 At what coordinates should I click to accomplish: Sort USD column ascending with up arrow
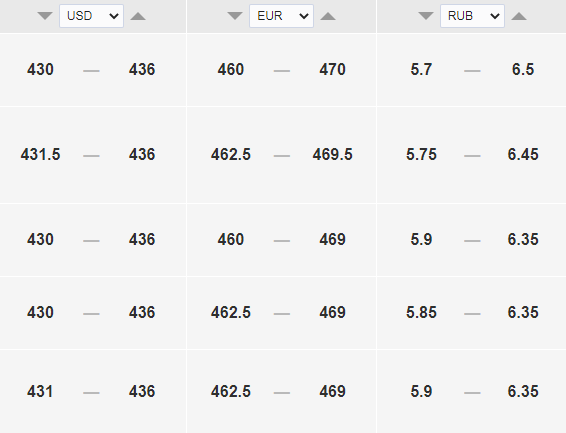point(138,16)
